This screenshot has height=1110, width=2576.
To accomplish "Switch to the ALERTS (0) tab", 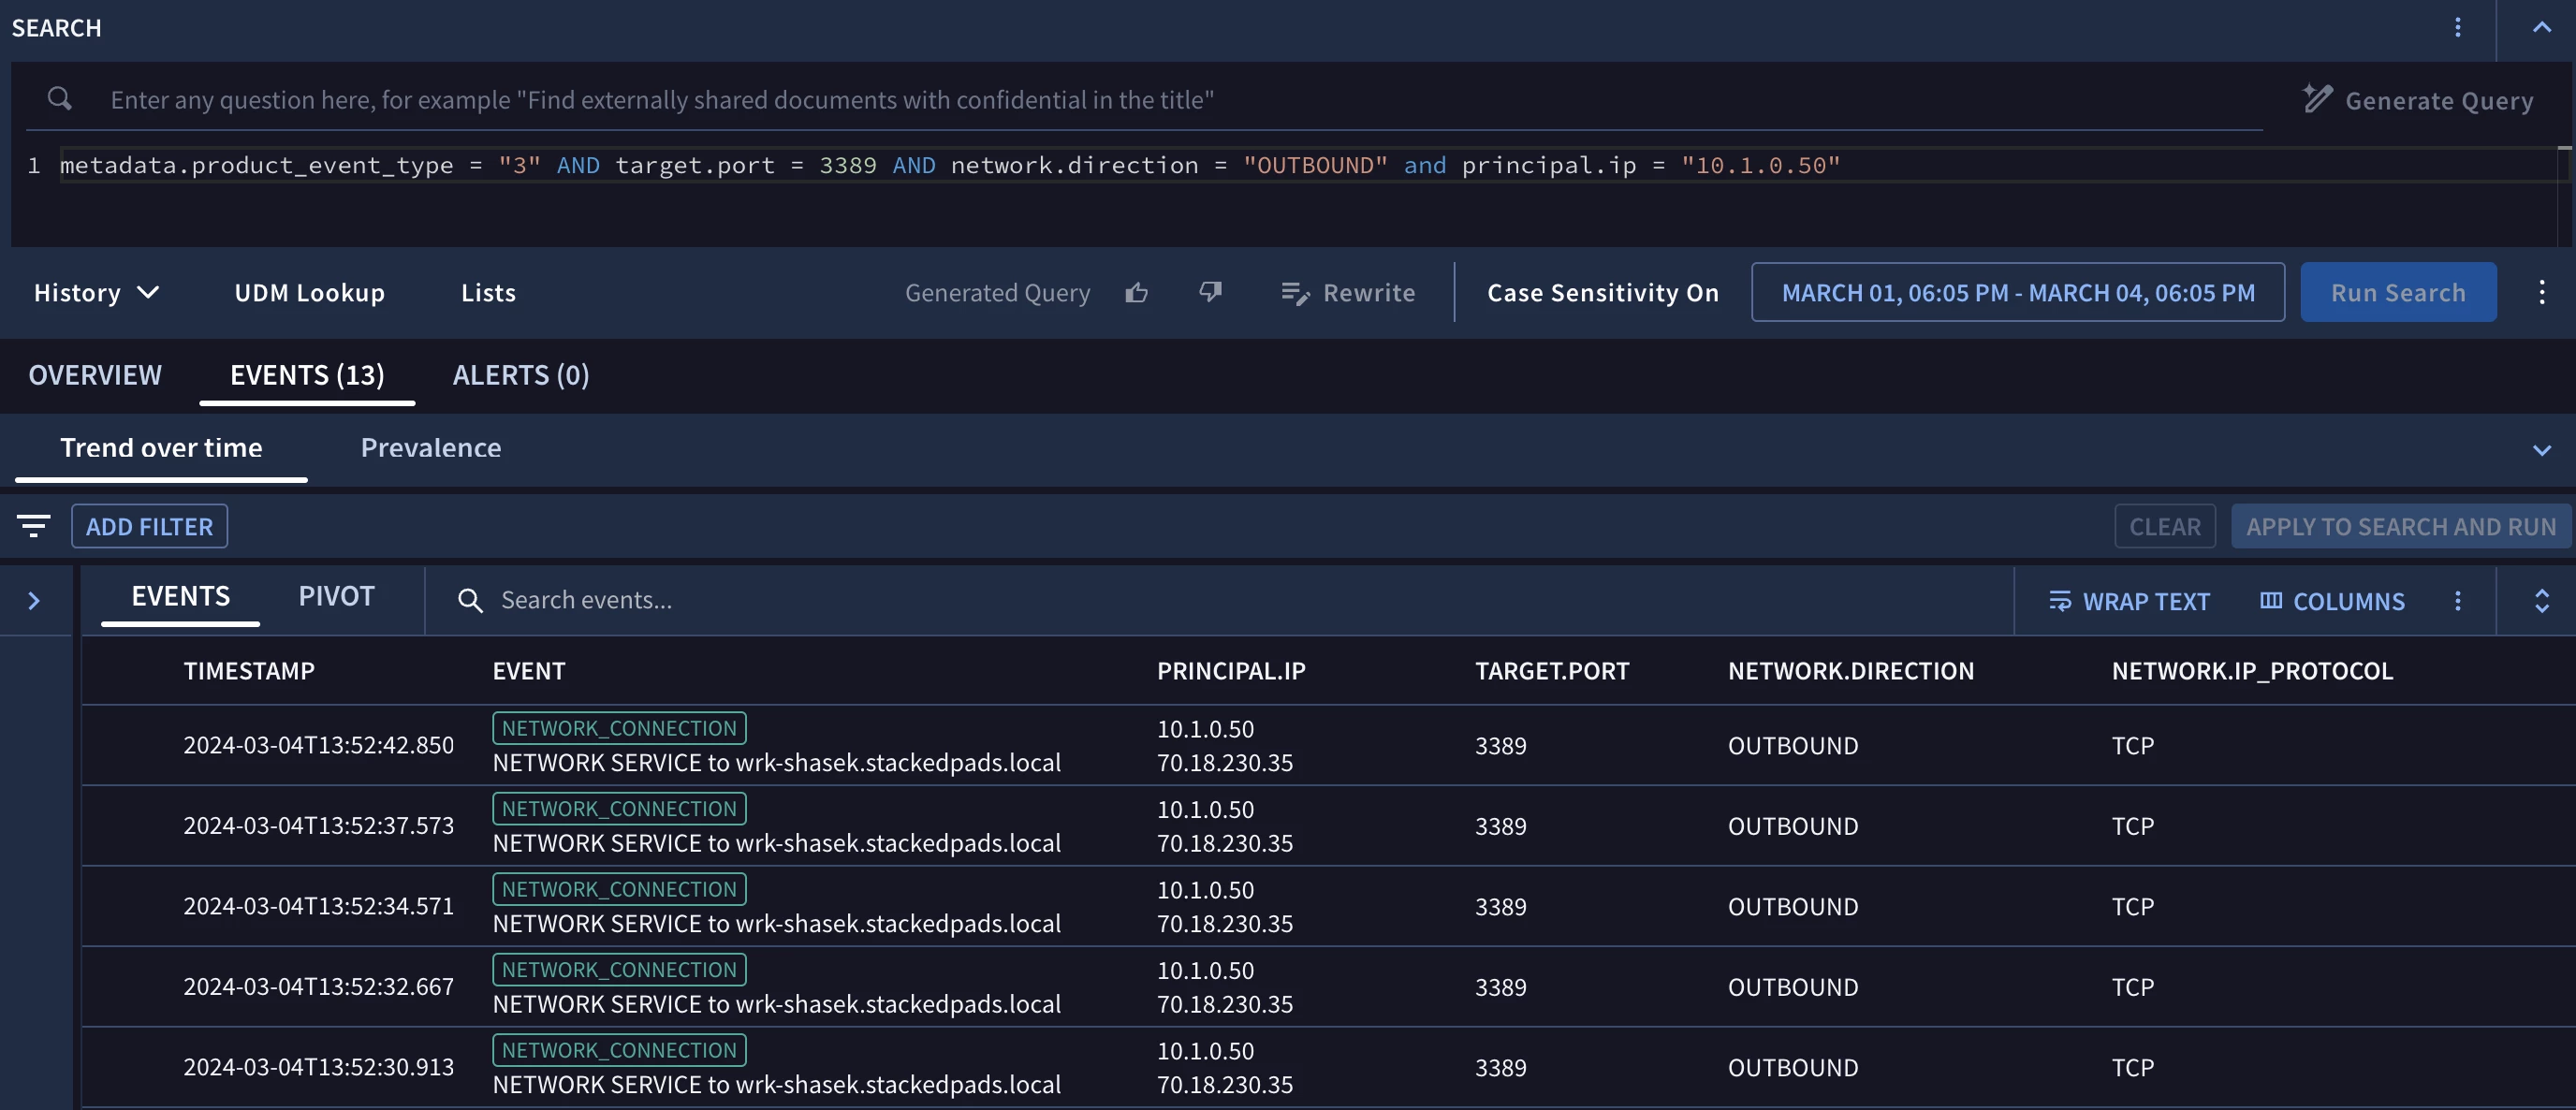I will pos(521,374).
